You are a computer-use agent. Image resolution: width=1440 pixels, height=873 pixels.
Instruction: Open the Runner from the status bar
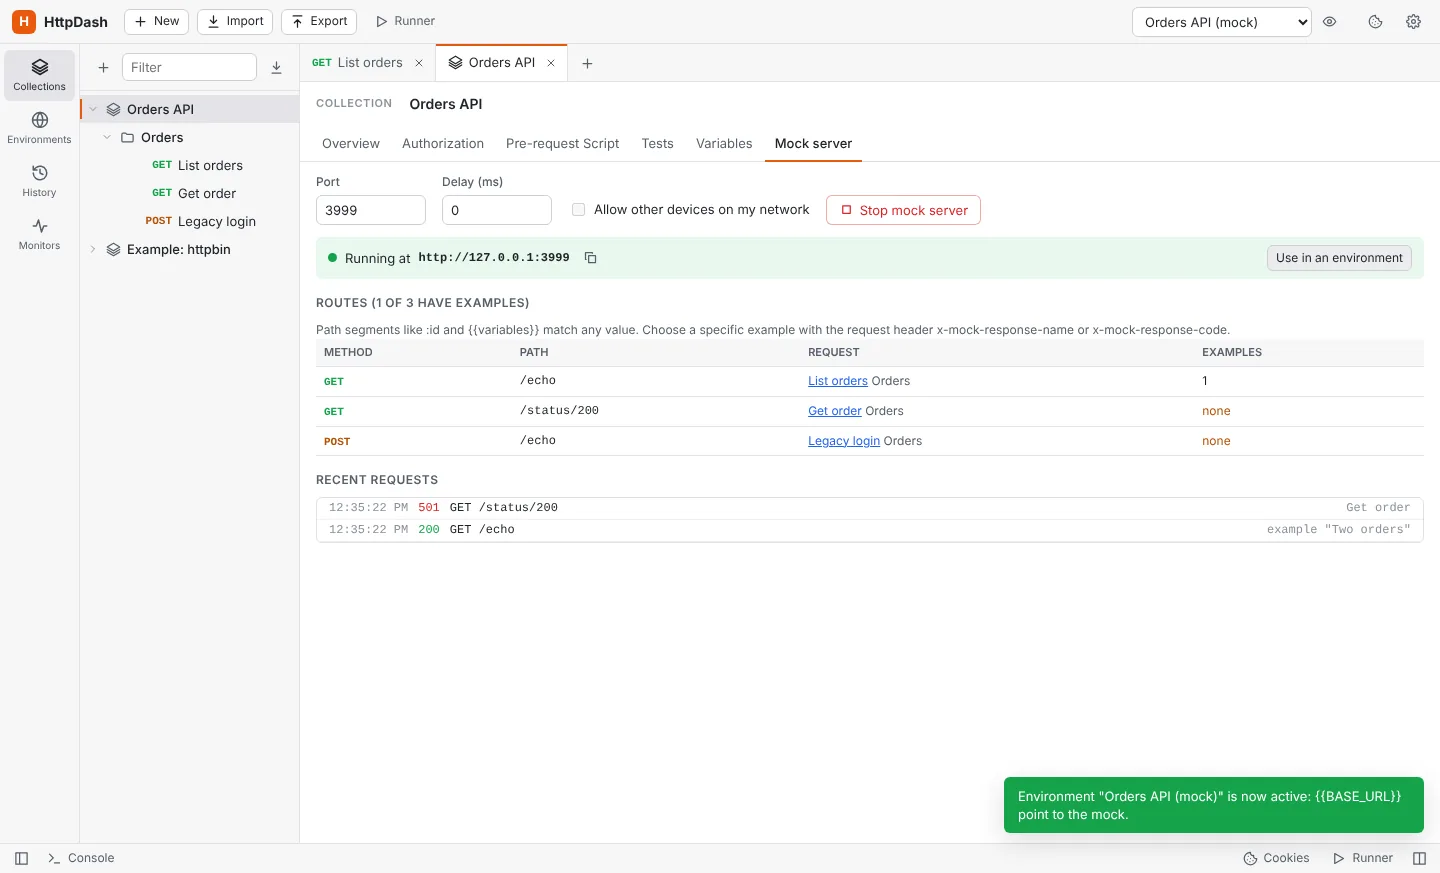click(x=1363, y=858)
